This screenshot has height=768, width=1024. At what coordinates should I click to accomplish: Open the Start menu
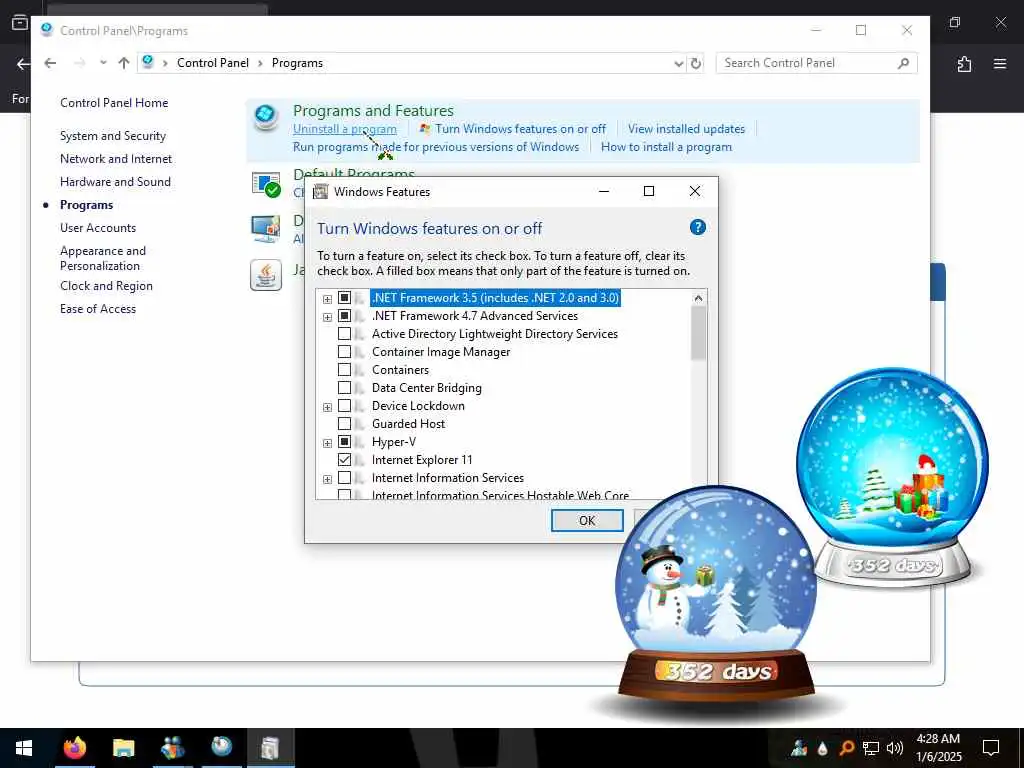(x=24, y=748)
